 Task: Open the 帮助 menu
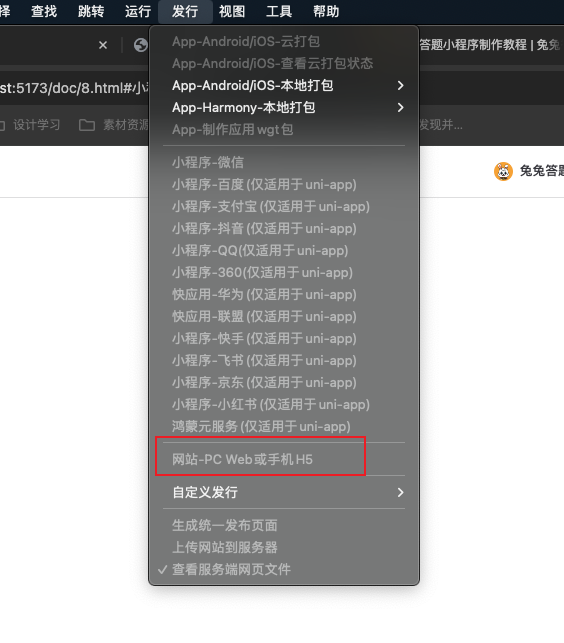pyautogui.click(x=326, y=11)
